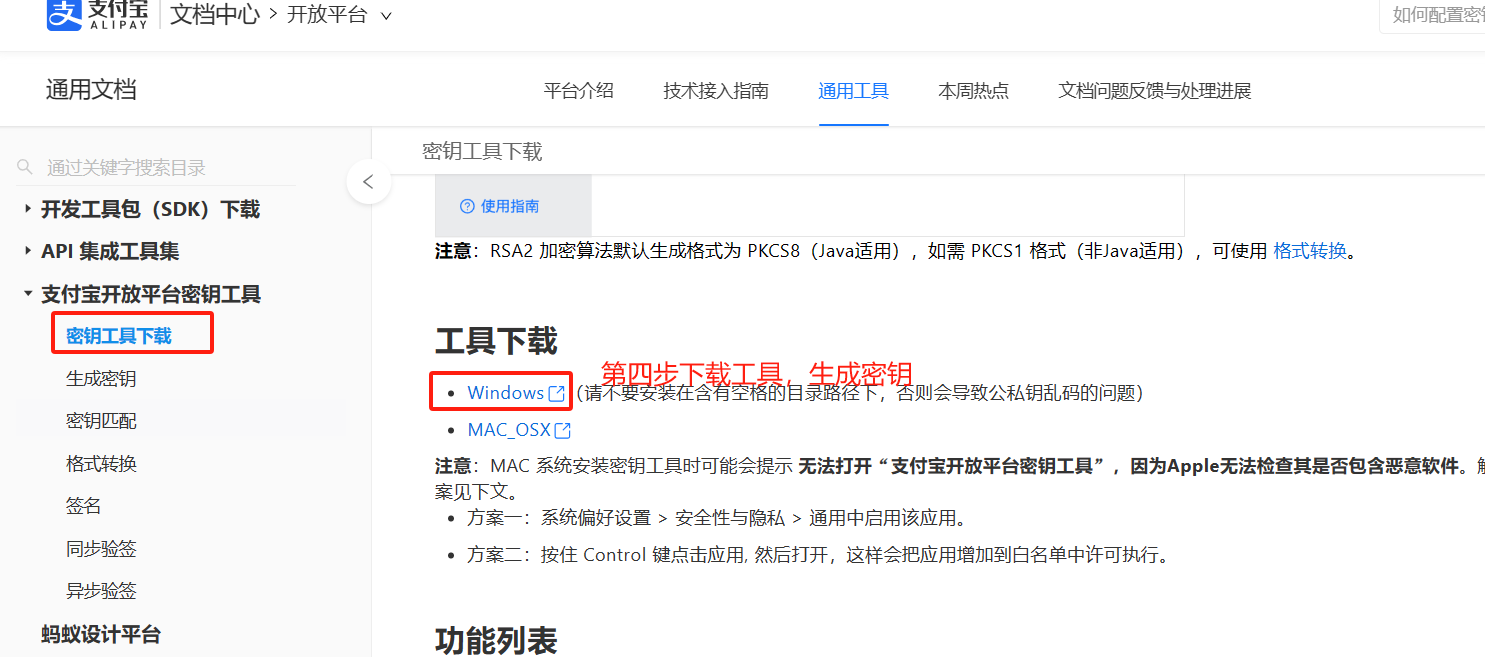The image size is (1485, 657).
Task: Switch to the 平台介绍 tab
Action: [x=578, y=91]
